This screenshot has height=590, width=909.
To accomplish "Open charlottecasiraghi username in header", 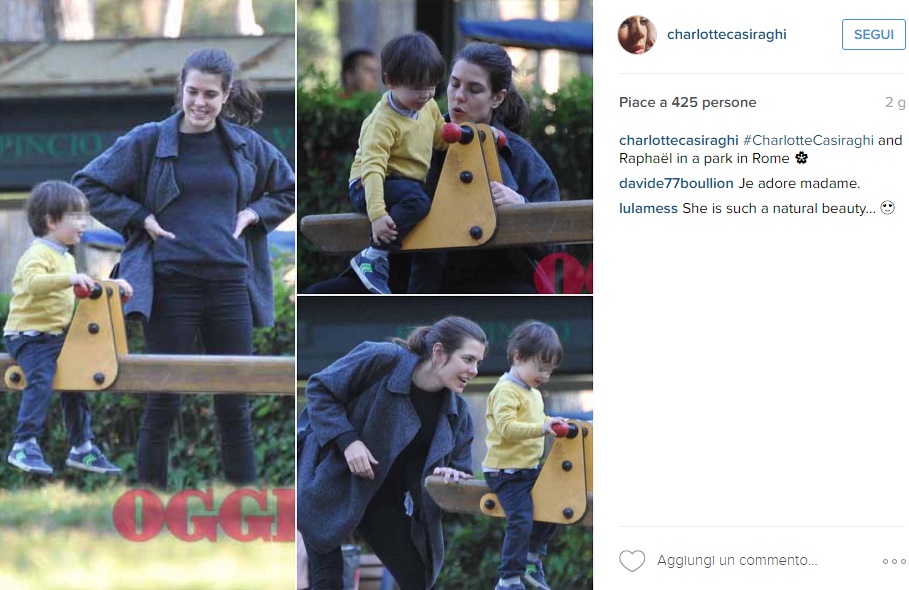I will point(726,34).
